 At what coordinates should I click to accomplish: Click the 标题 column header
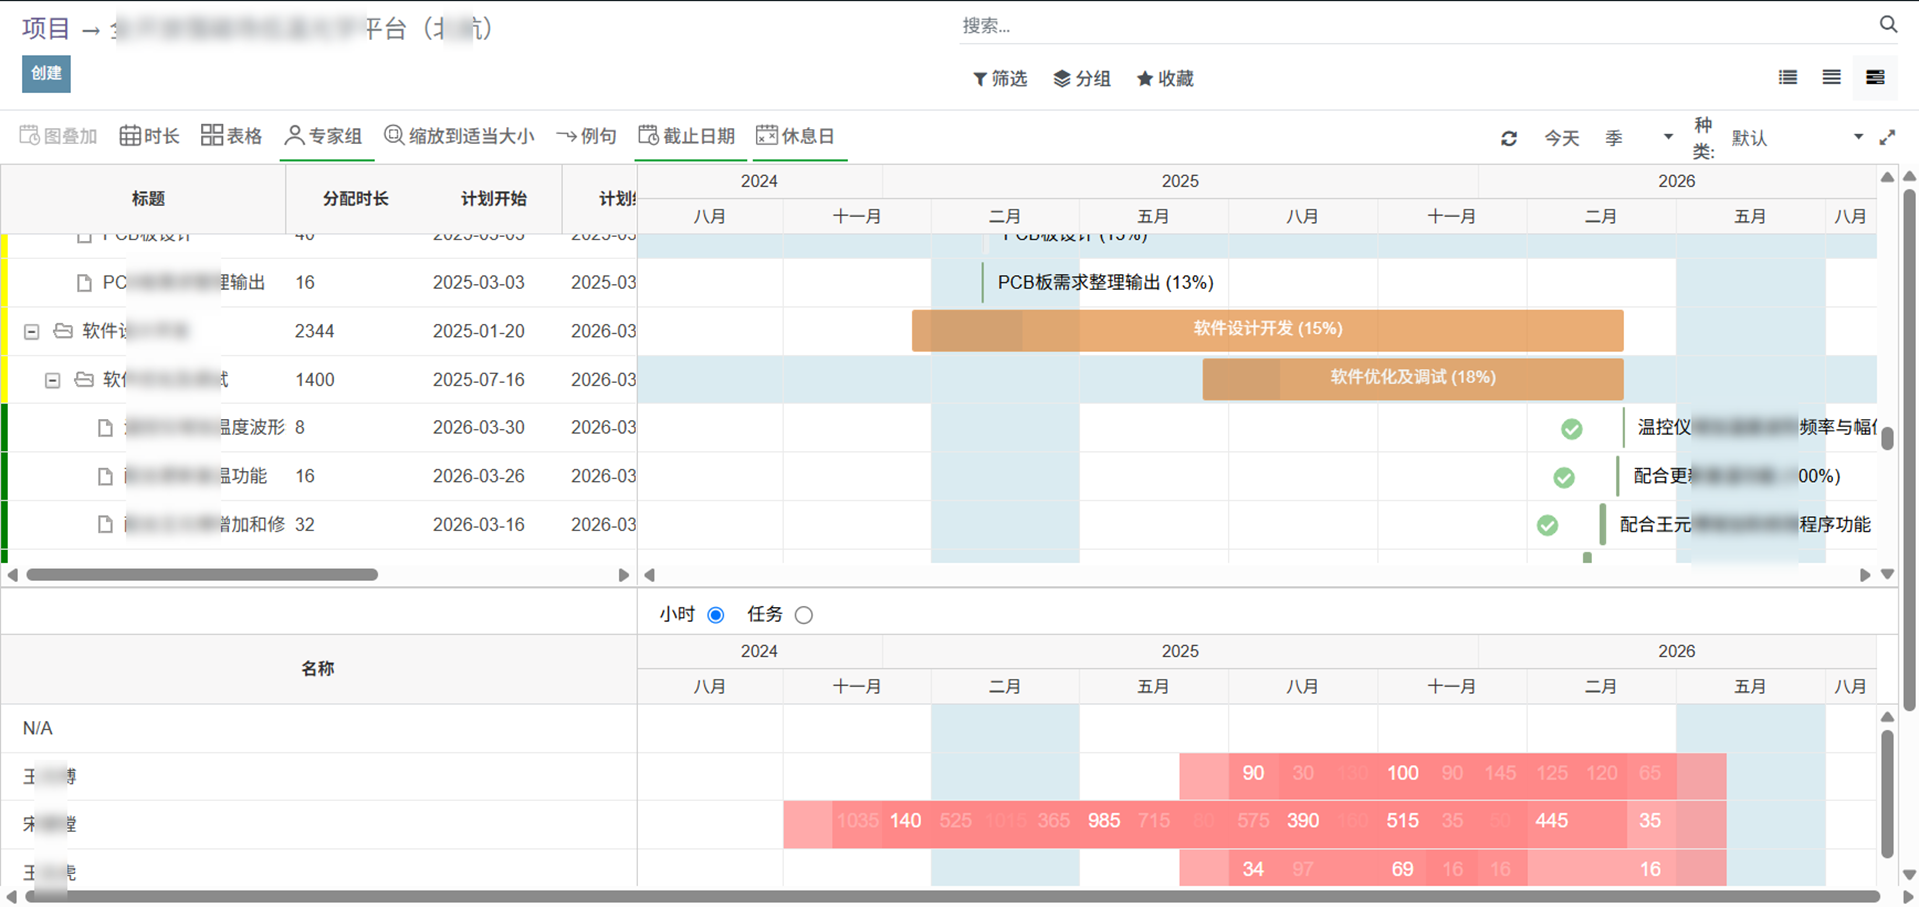(148, 199)
